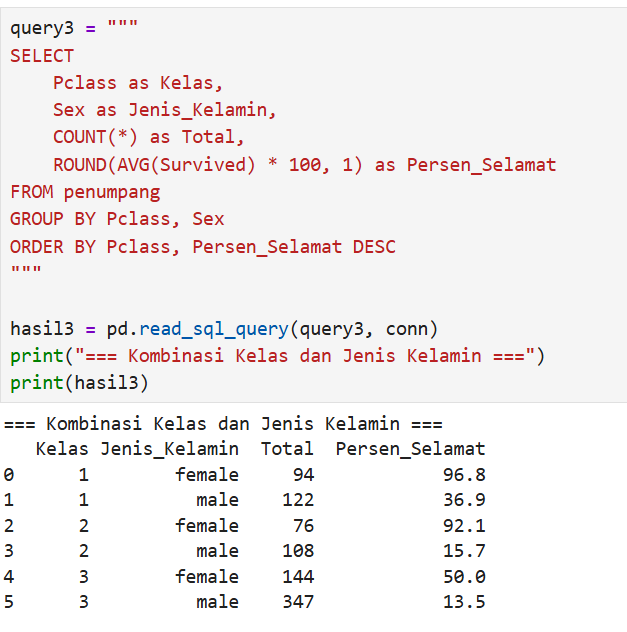Screen dimensions: 627x632
Task: Click the print Kombinasi Kelas string line
Action: pos(278,356)
